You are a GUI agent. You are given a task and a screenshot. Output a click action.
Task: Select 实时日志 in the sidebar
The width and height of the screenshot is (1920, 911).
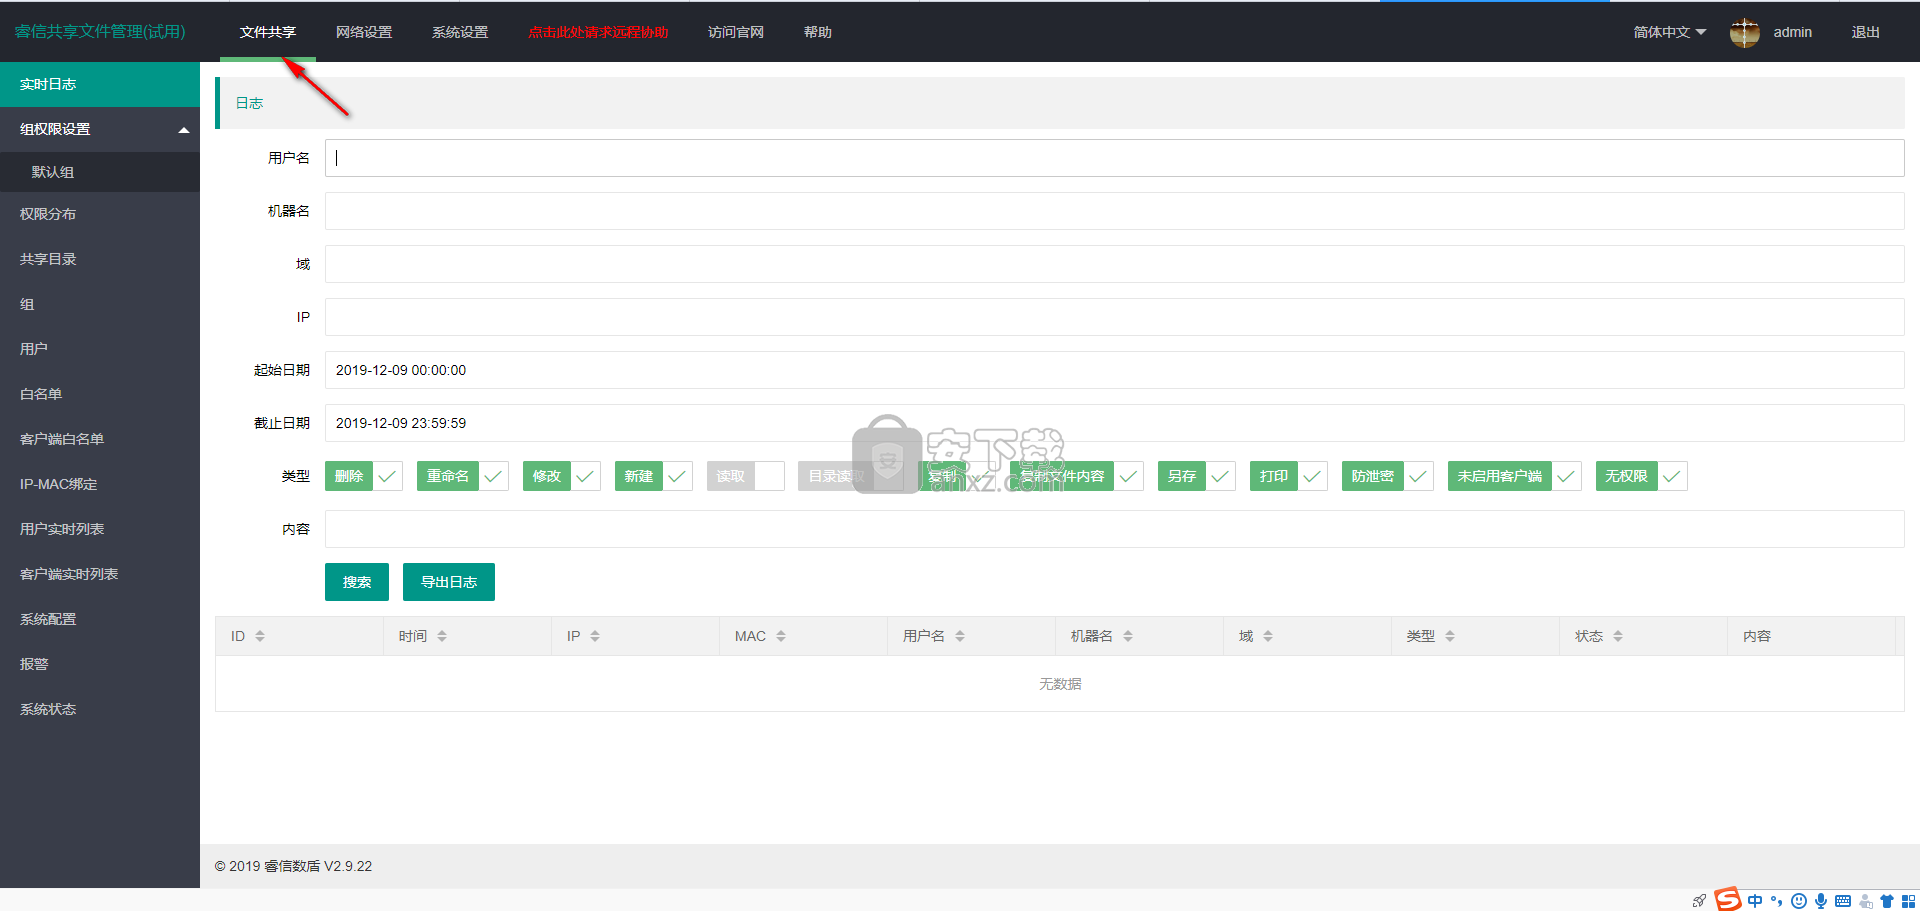pyautogui.click(x=100, y=84)
